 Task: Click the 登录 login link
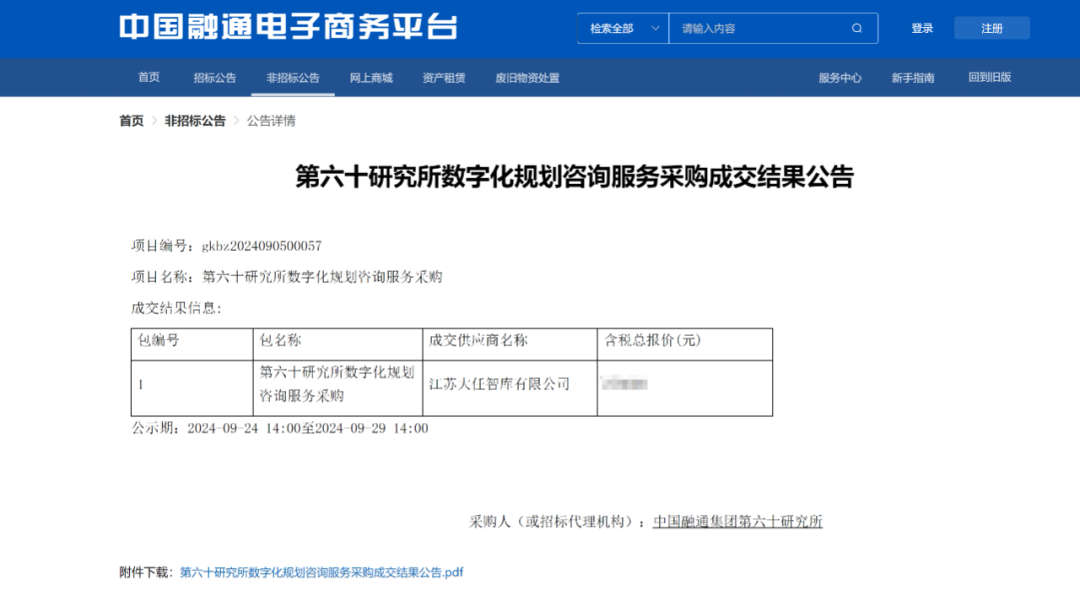pyautogui.click(x=922, y=28)
